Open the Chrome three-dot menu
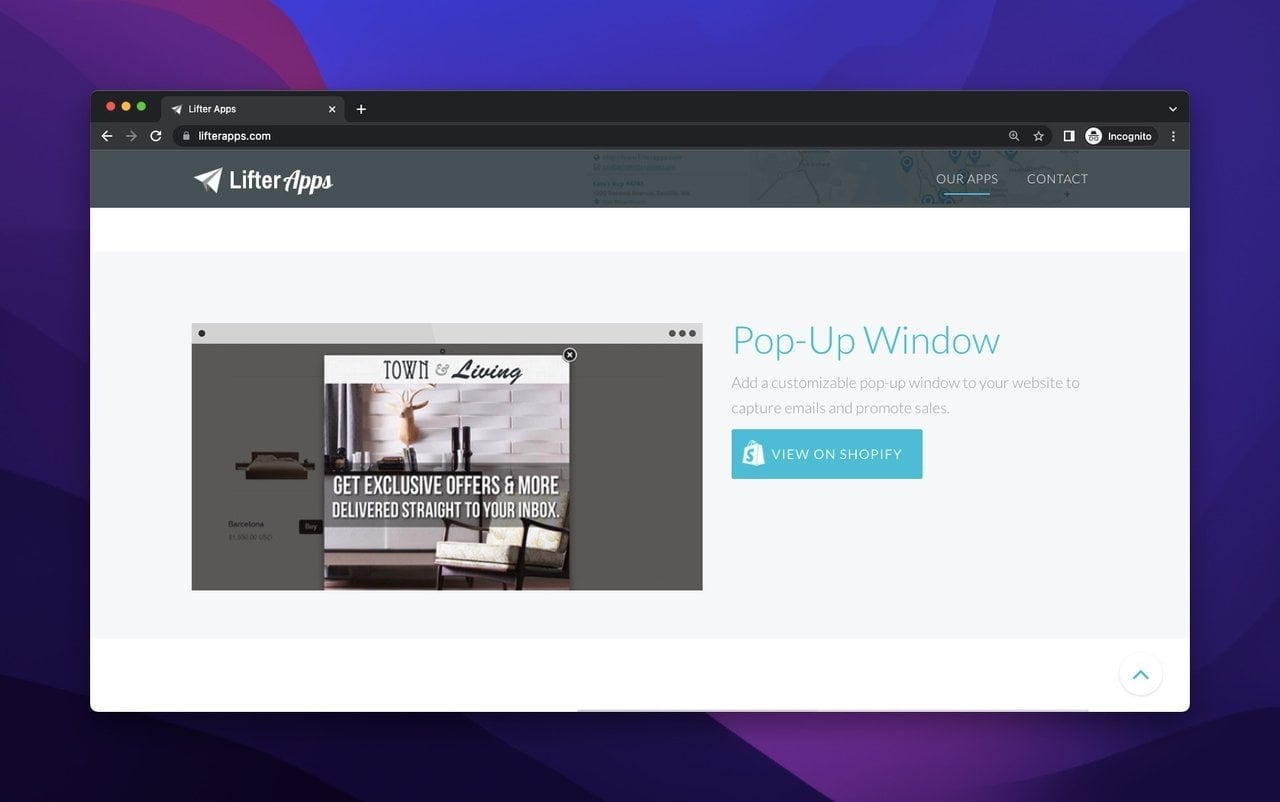The width and height of the screenshot is (1280, 802). pyautogui.click(x=1173, y=136)
